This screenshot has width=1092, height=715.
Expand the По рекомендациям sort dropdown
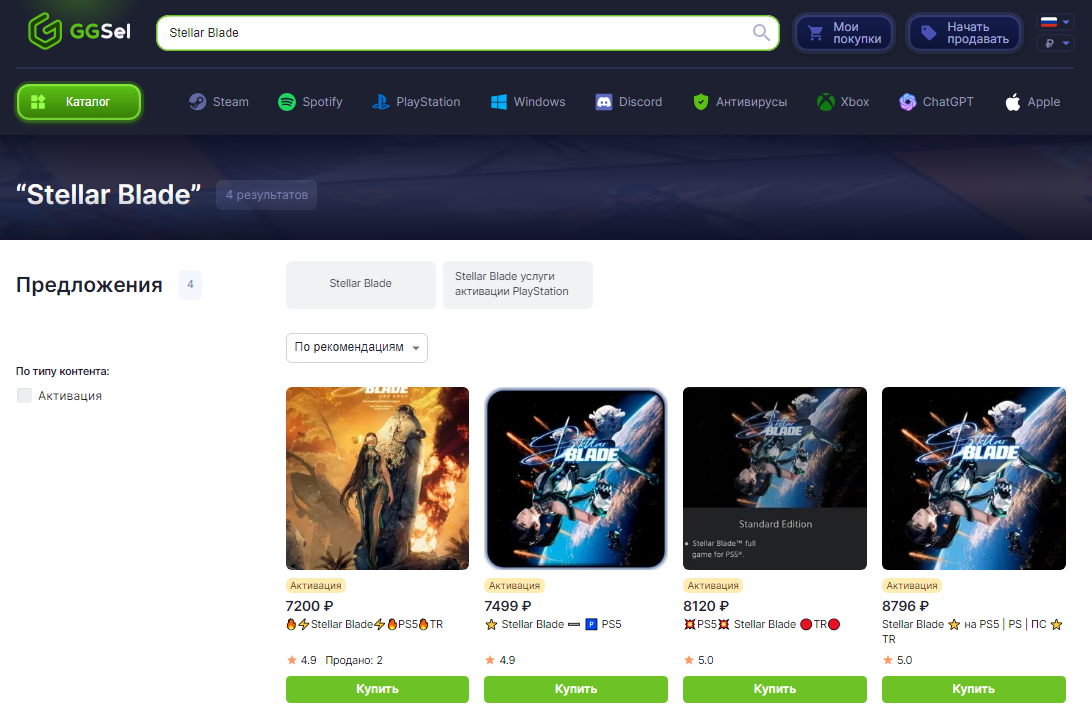click(357, 347)
